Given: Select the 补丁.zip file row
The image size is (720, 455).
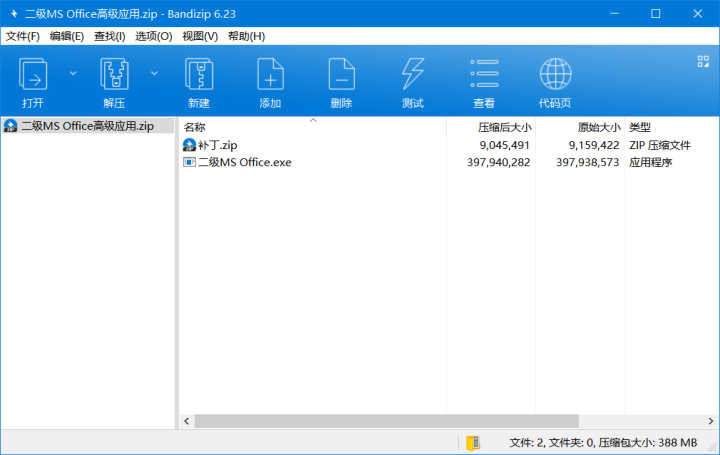Looking at the screenshot, I should 217,145.
